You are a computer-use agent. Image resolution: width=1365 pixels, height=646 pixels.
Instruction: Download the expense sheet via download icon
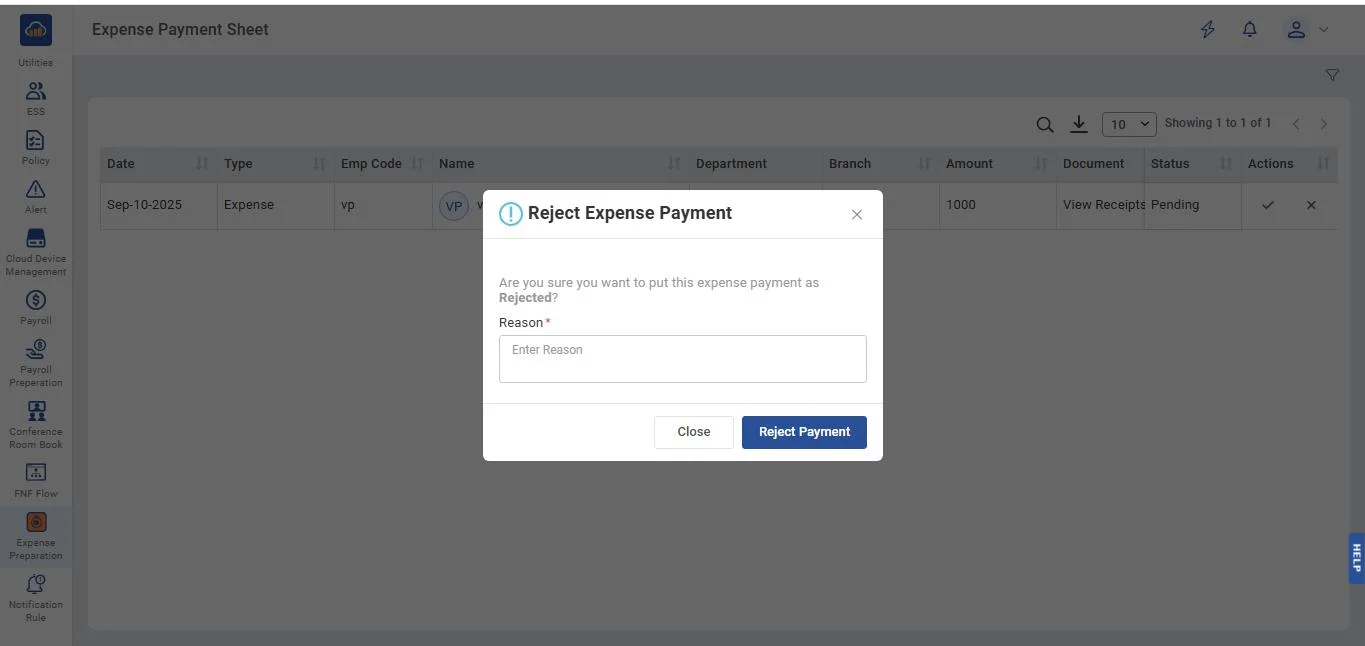point(1079,124)
